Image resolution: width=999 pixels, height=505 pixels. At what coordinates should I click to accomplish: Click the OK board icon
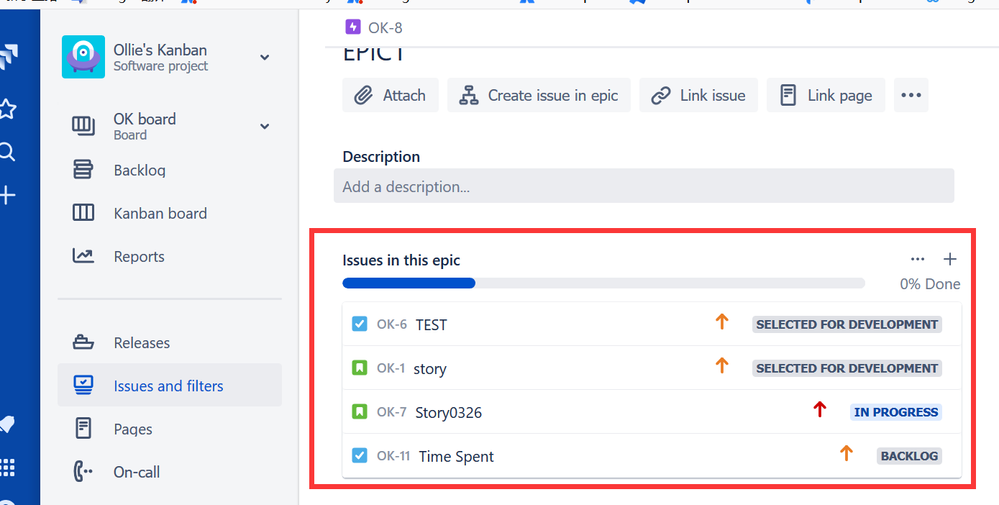point(83,126)
